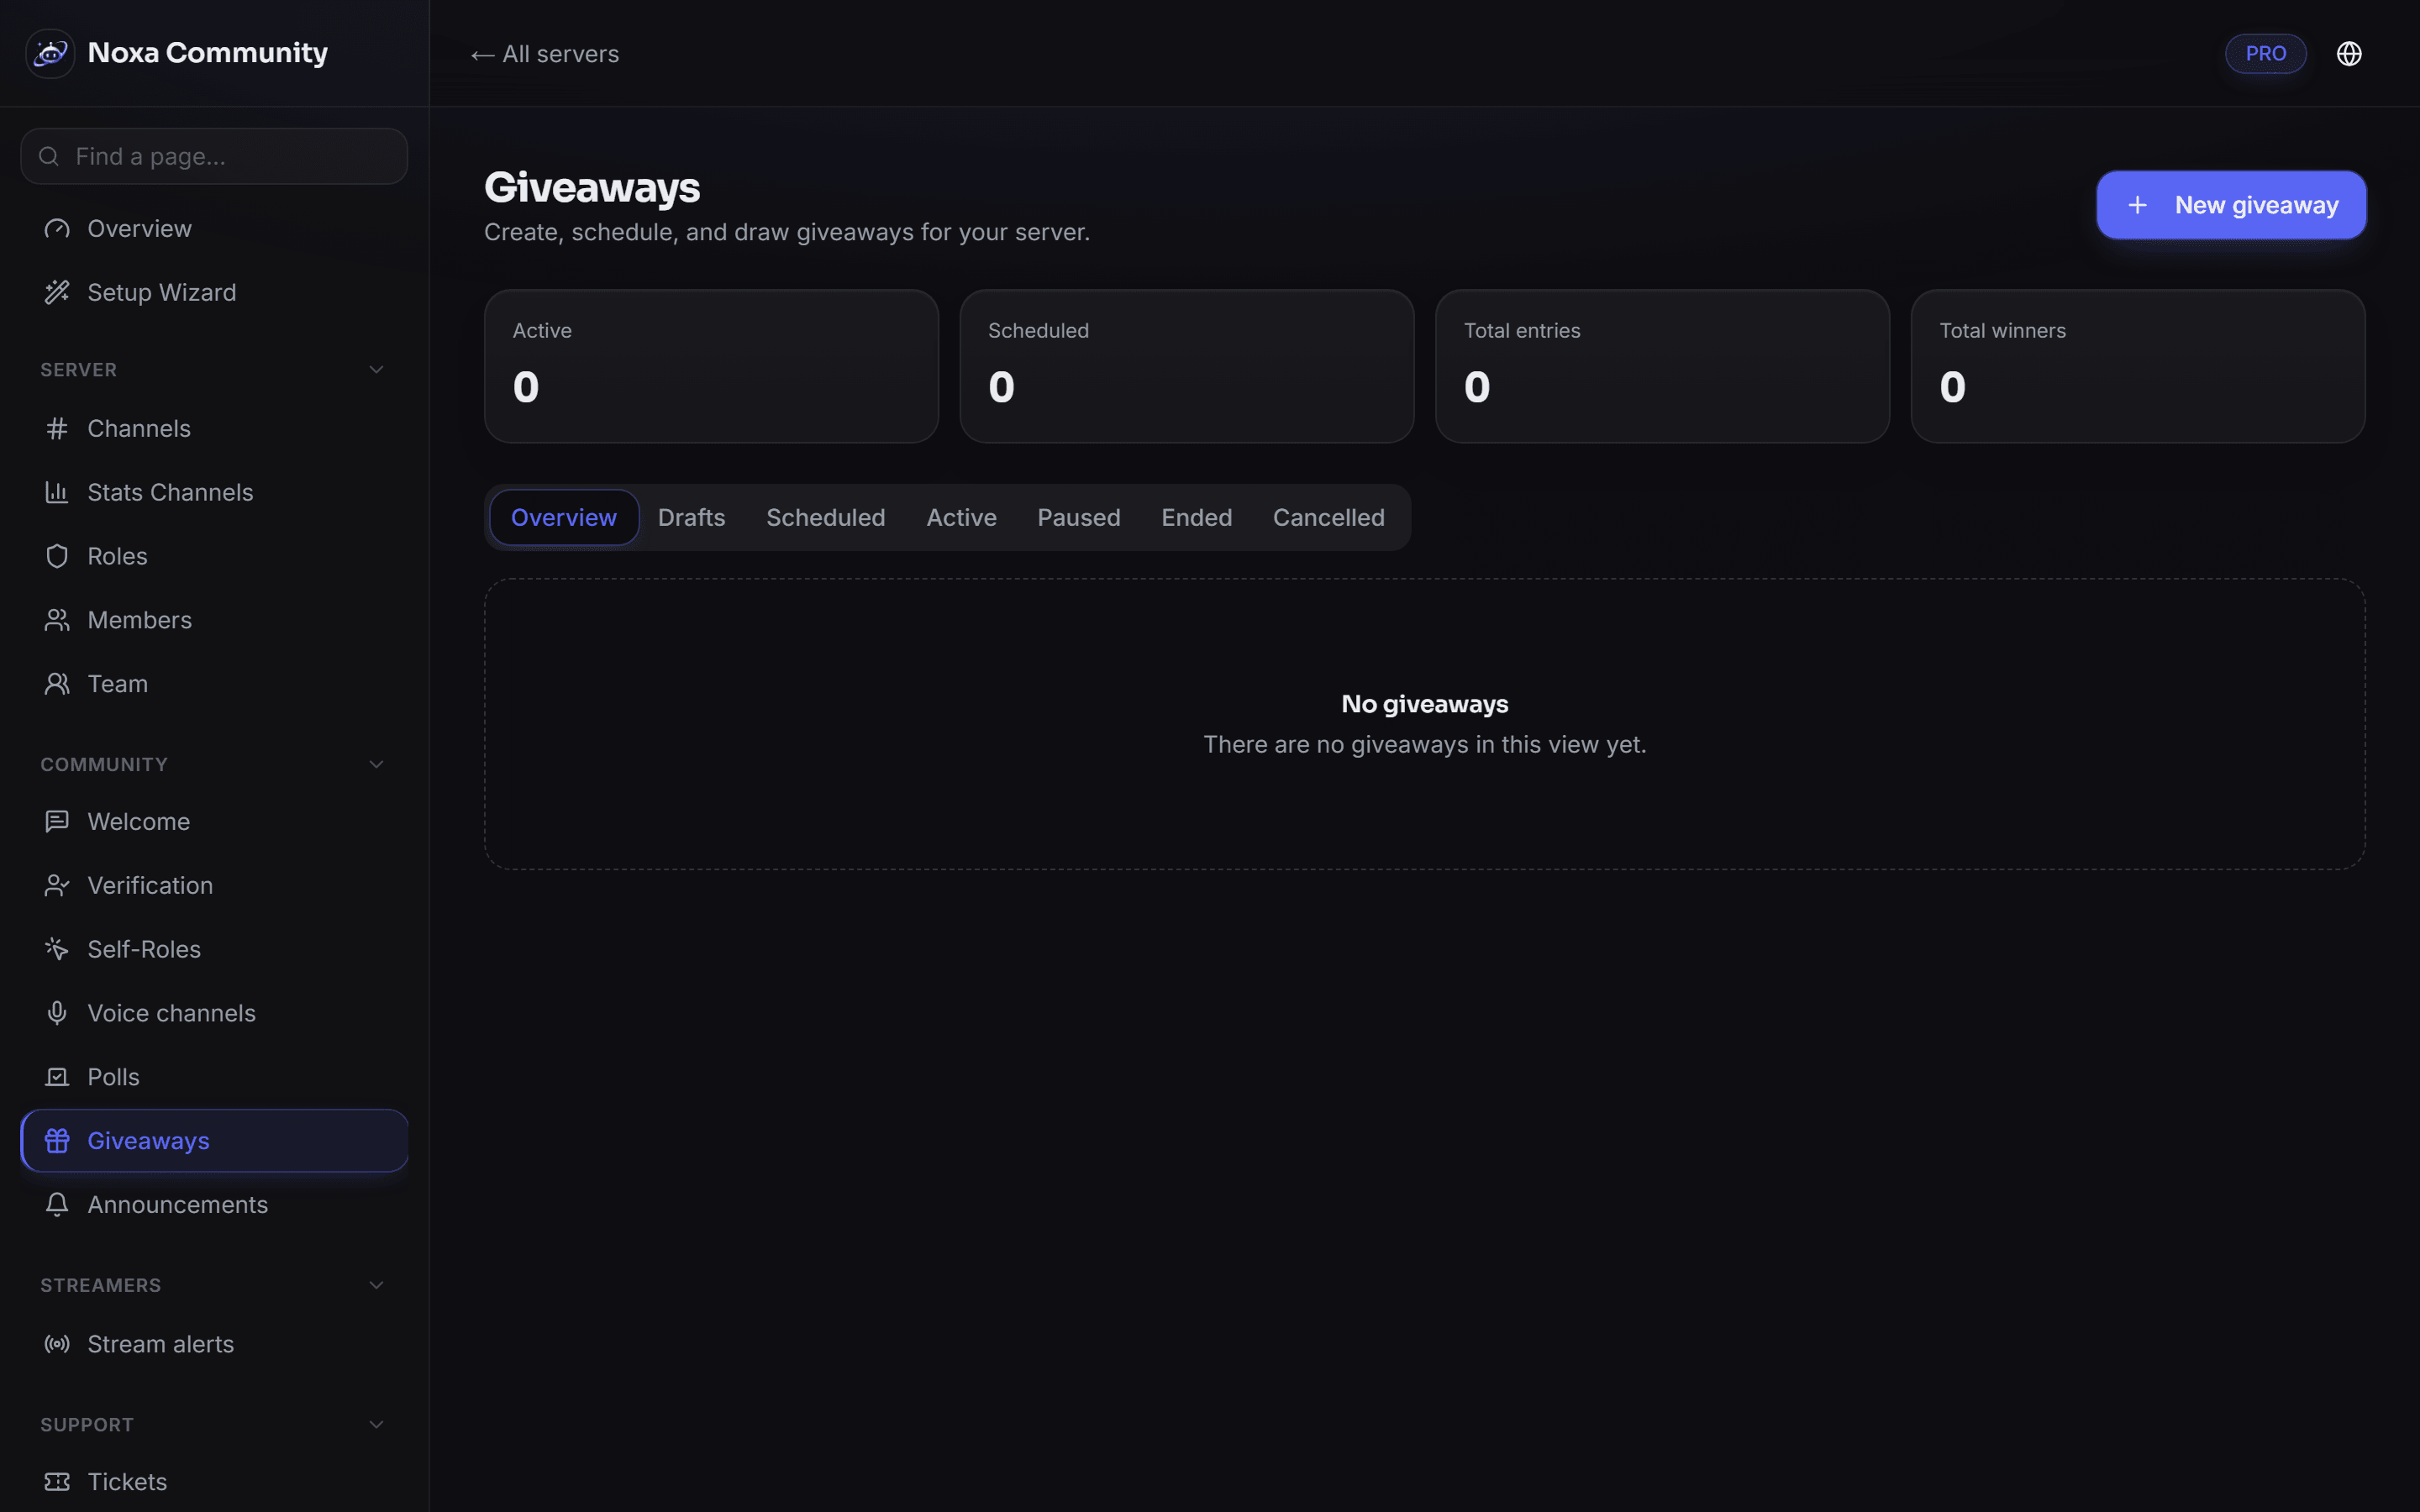Open Tickets icon in Support section

click(x=57, y=1482)
